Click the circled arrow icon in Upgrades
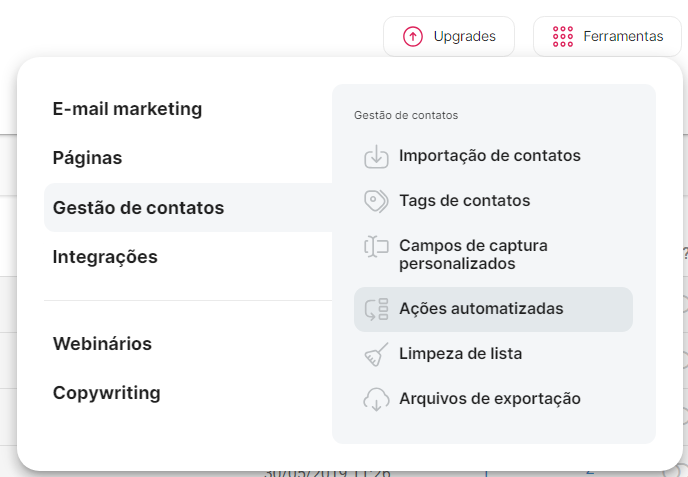The image size is (688, 477). coord(413,36)
